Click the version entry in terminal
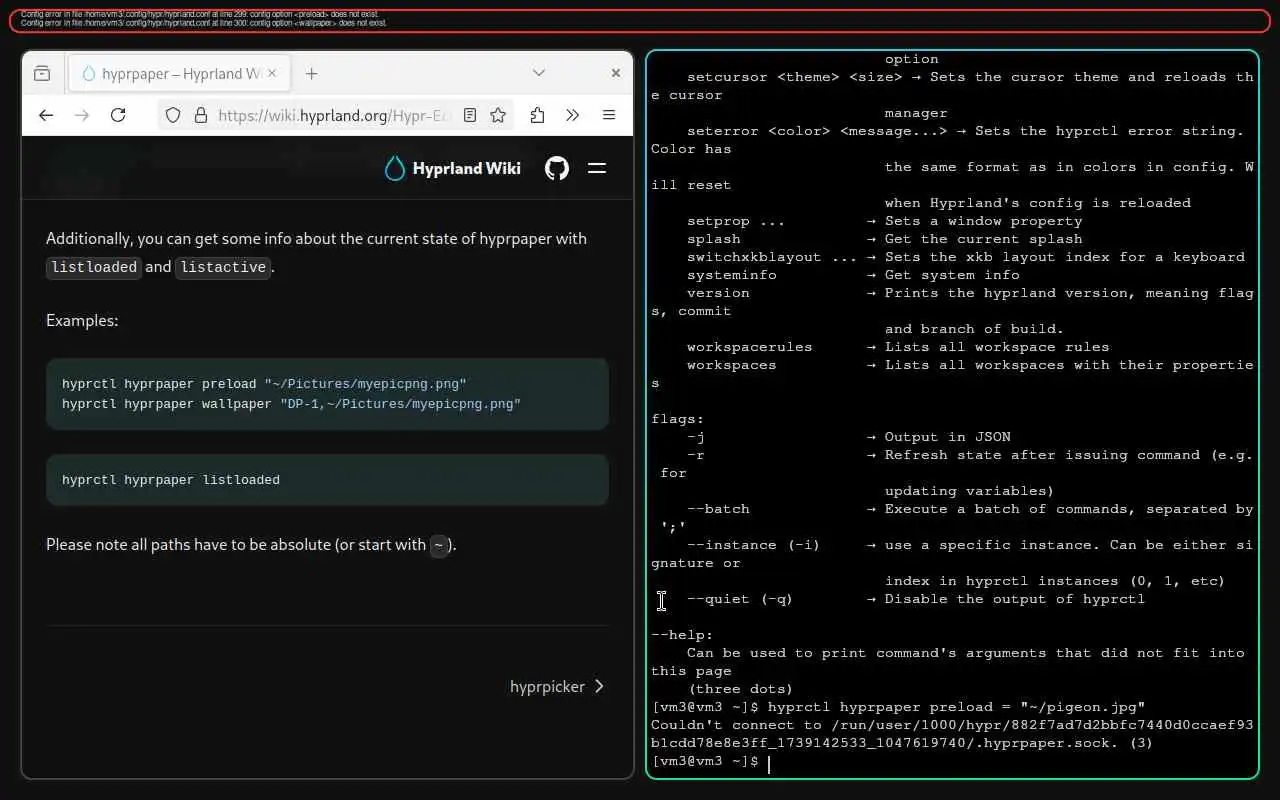Image resolution: width=1280 pixels, height=800 pixels. click(718, 293)
